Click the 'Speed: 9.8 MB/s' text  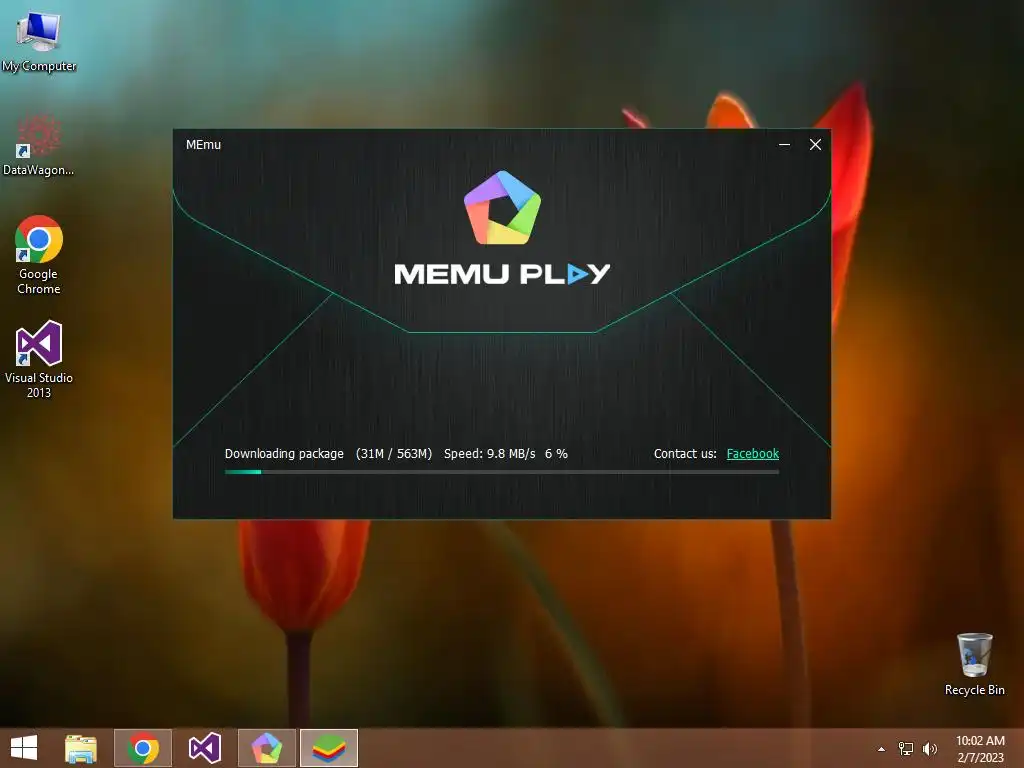(x=490, y=453)
